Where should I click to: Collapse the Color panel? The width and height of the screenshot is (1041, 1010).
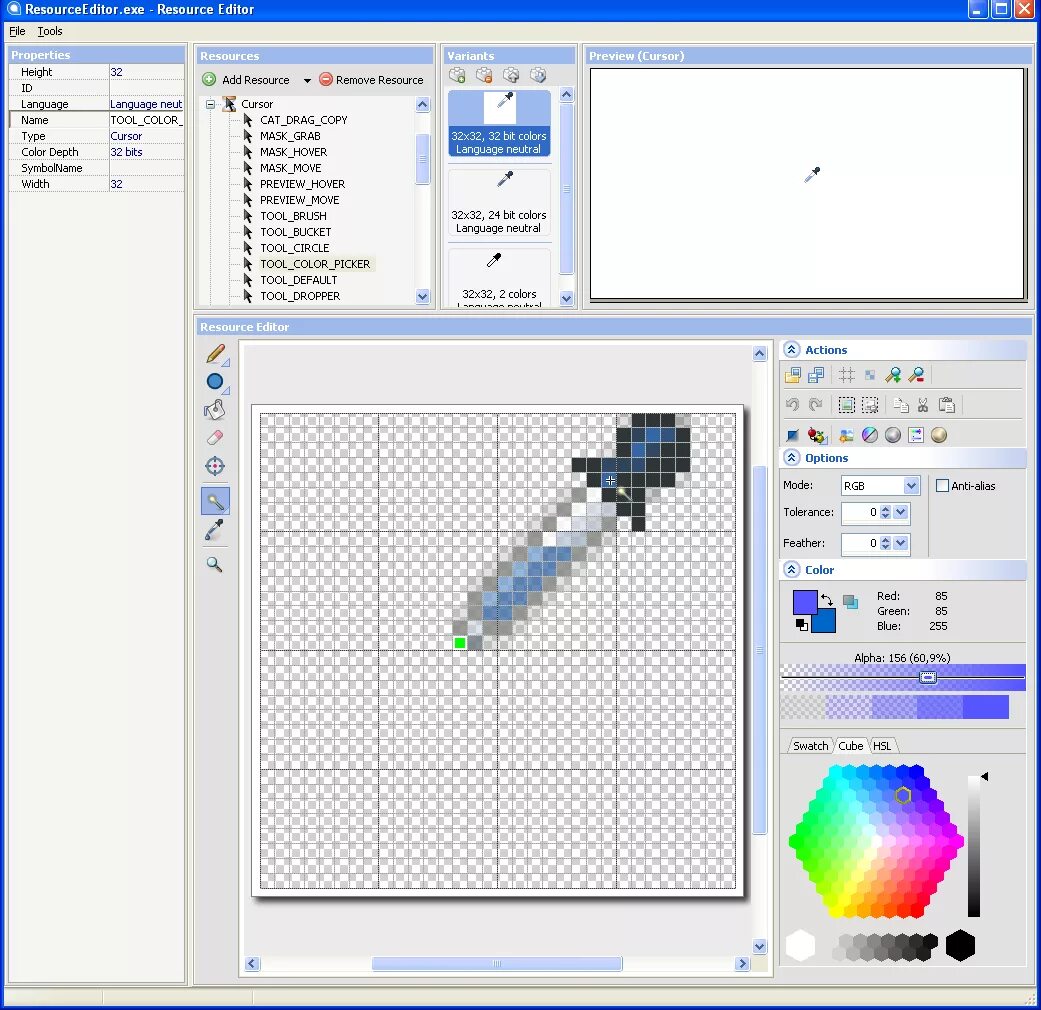point(790,569)
